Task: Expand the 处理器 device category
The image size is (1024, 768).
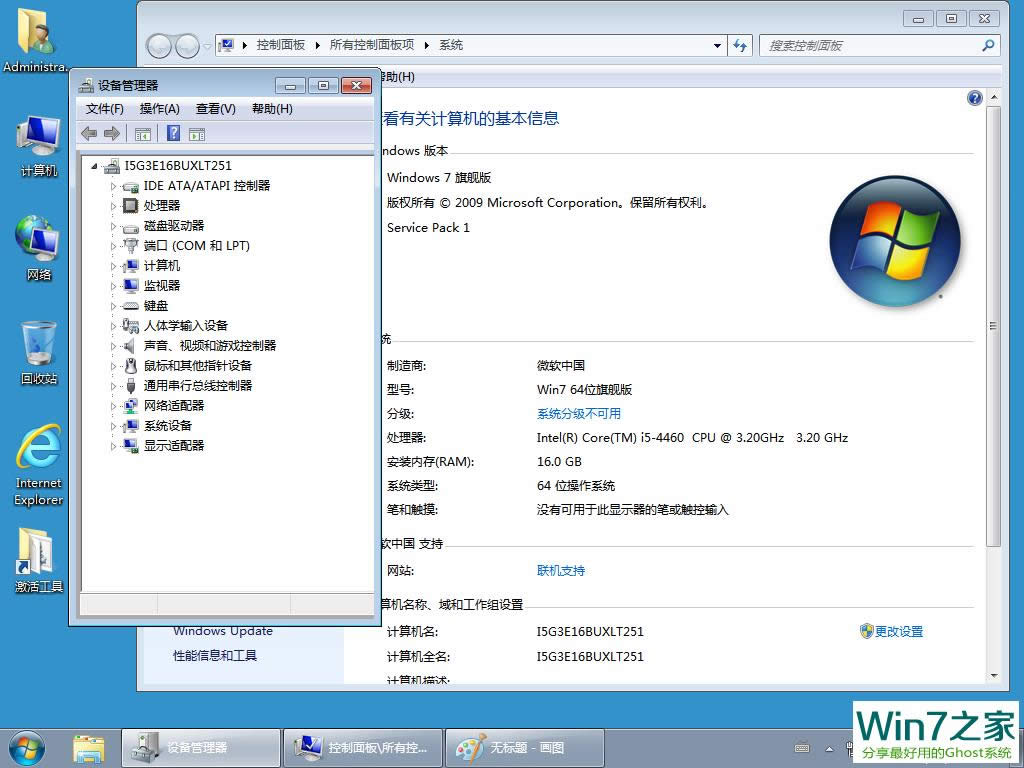Action: coord(116,205)
